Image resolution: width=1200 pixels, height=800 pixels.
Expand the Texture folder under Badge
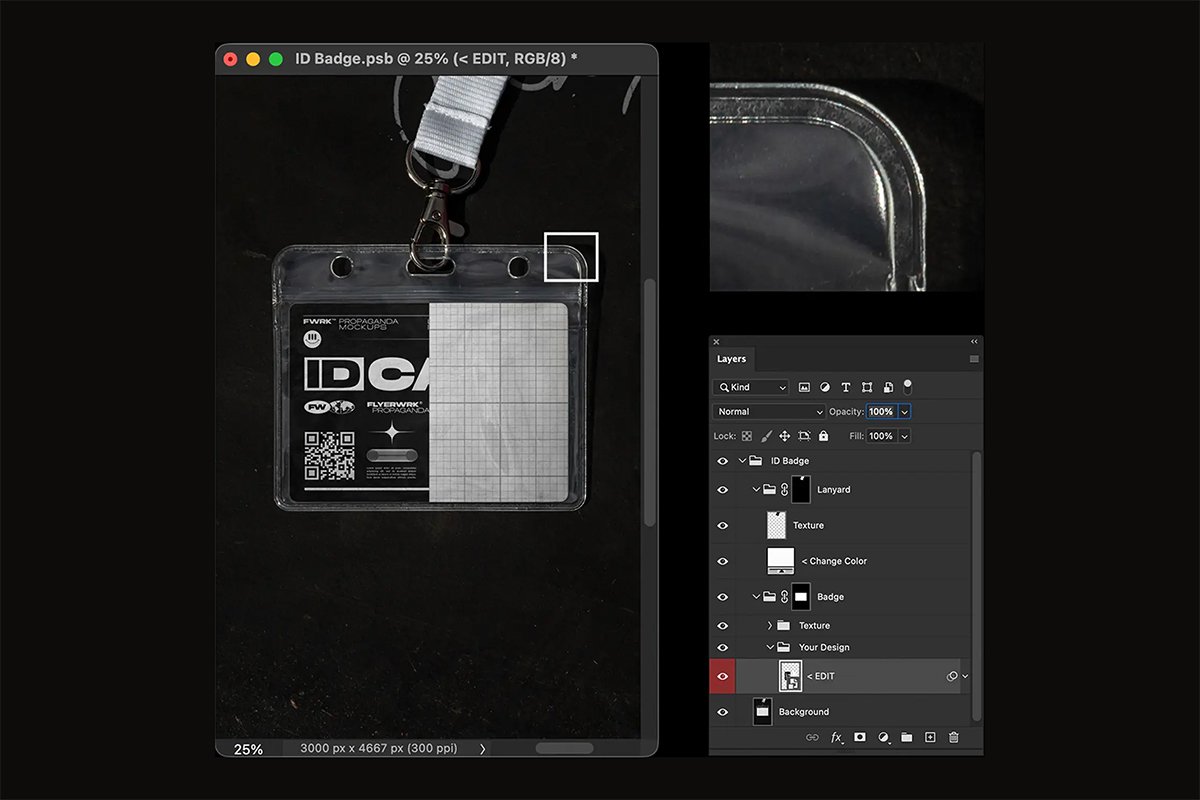pos(770,625)
